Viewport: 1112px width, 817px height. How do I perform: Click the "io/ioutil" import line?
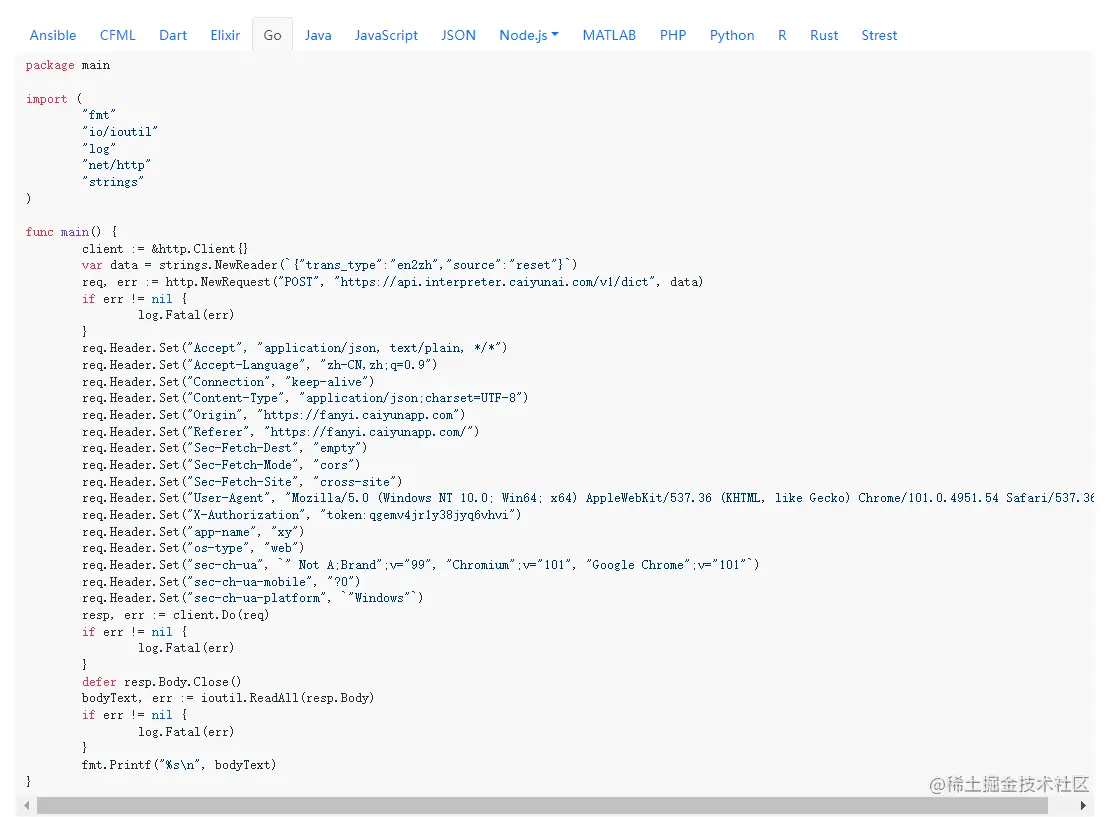point(119,132)
